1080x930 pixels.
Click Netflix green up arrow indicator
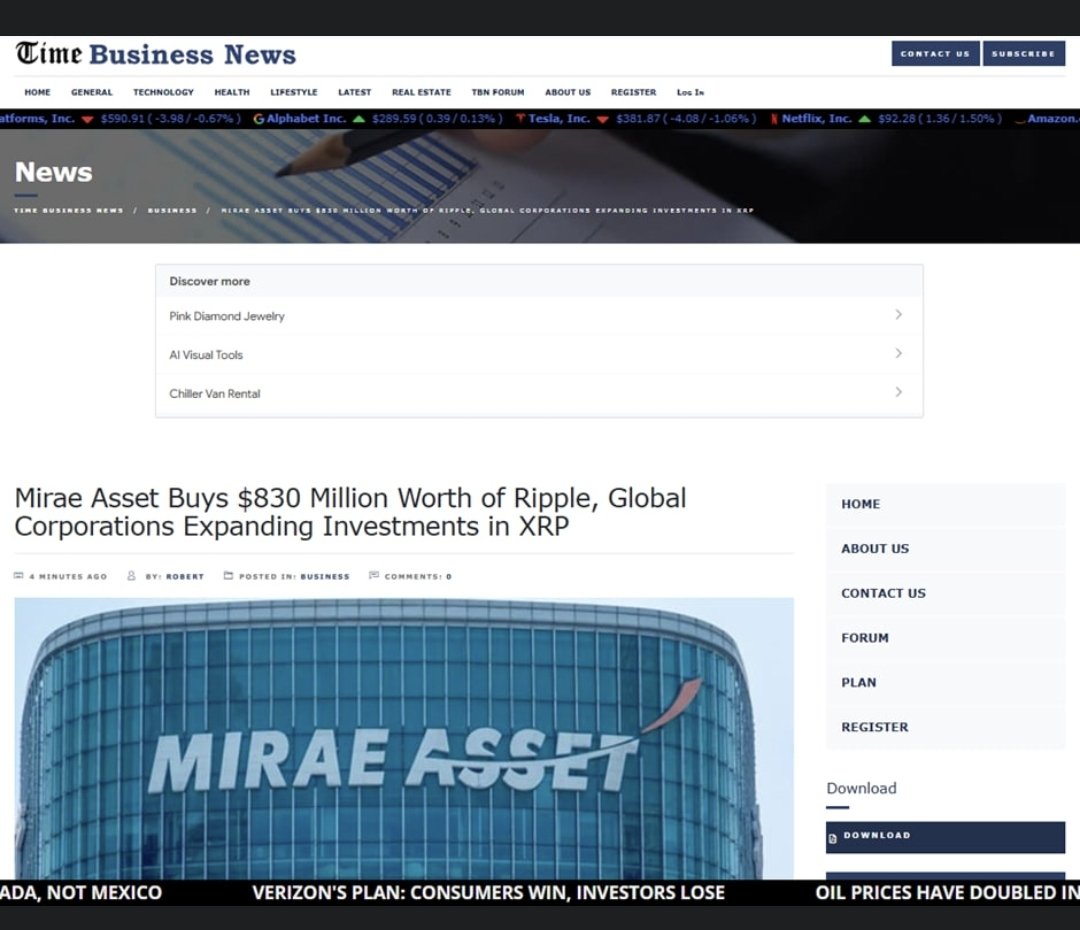(864, 118)
